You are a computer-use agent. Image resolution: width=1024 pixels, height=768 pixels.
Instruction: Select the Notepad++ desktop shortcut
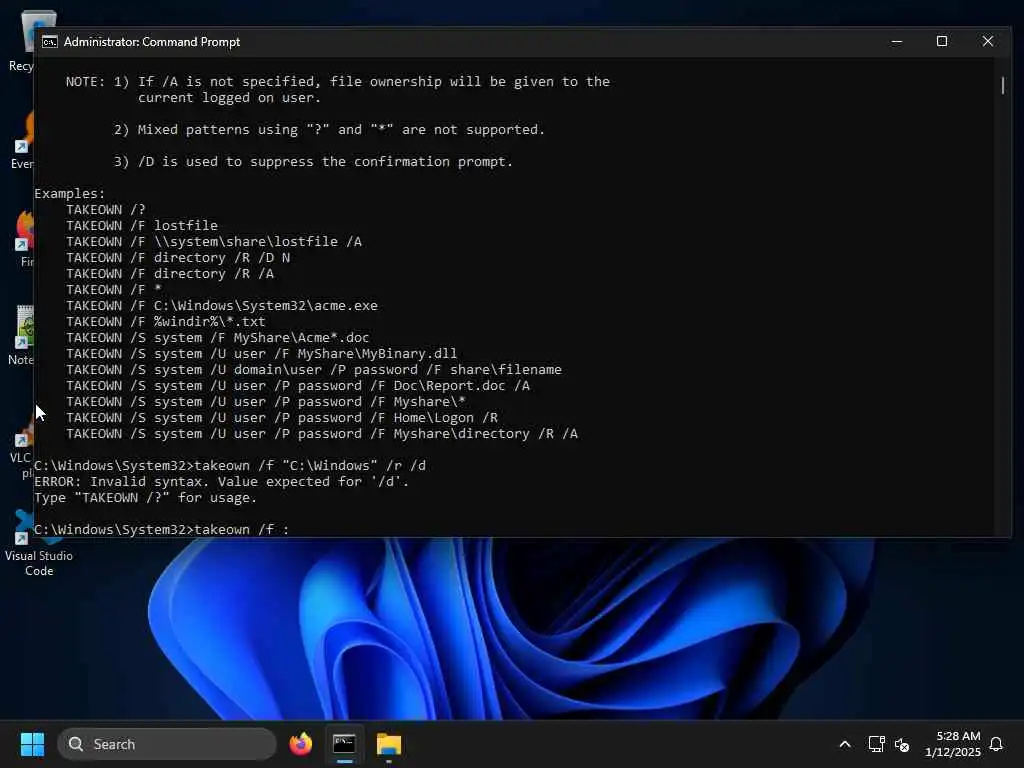(x=20, y=336)
